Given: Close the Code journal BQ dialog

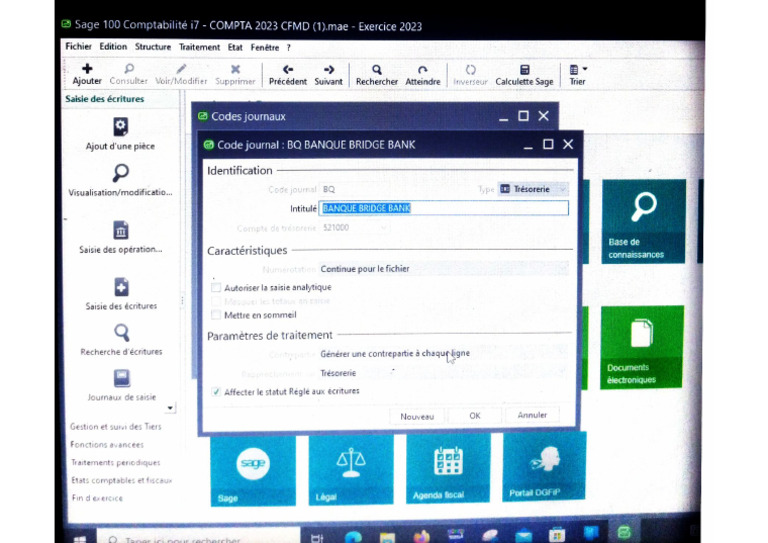Looking at the screenshot, I should (x=568, y=144).
